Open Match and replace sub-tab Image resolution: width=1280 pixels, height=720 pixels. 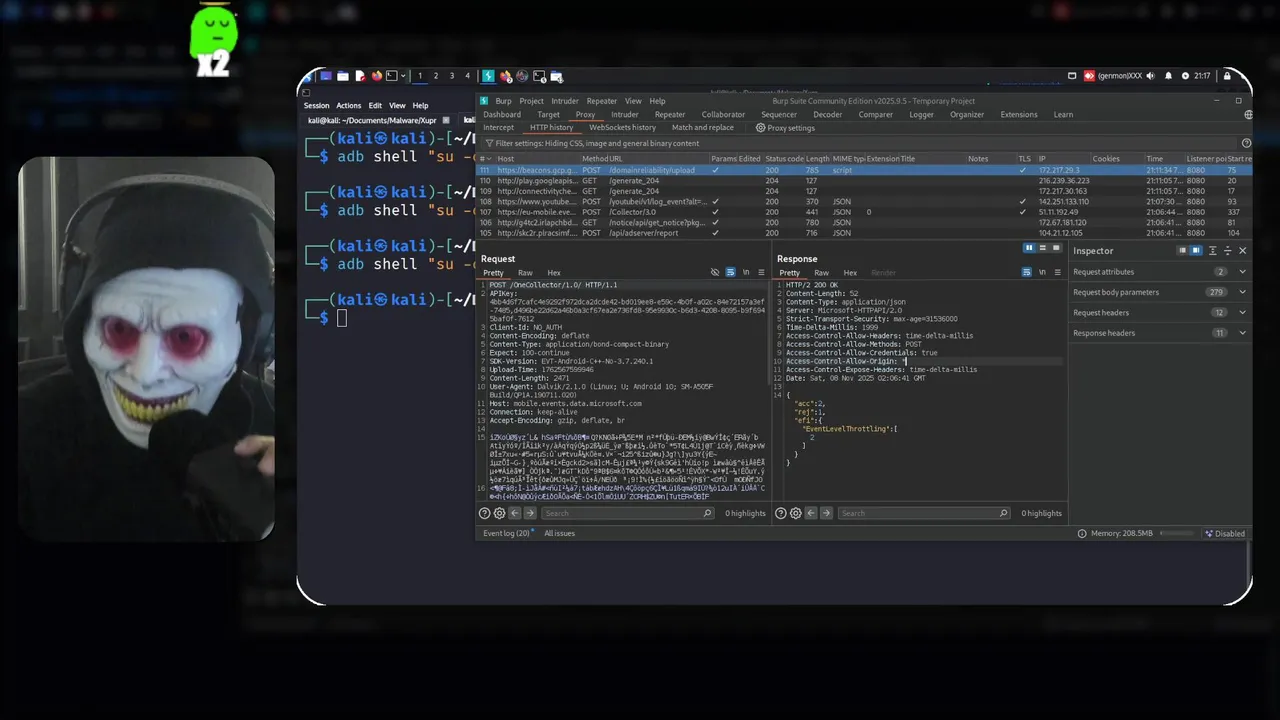pyautogui.click(x=702, y=128)
